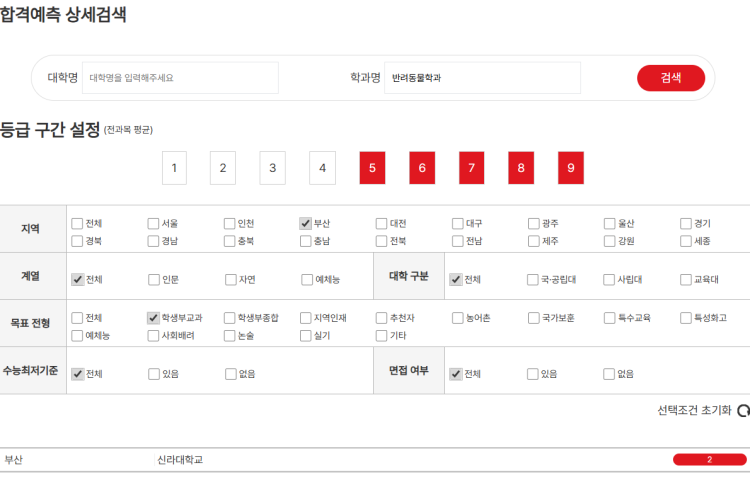
Task: Check the 기타 checkbox
Action: point(381,336)
